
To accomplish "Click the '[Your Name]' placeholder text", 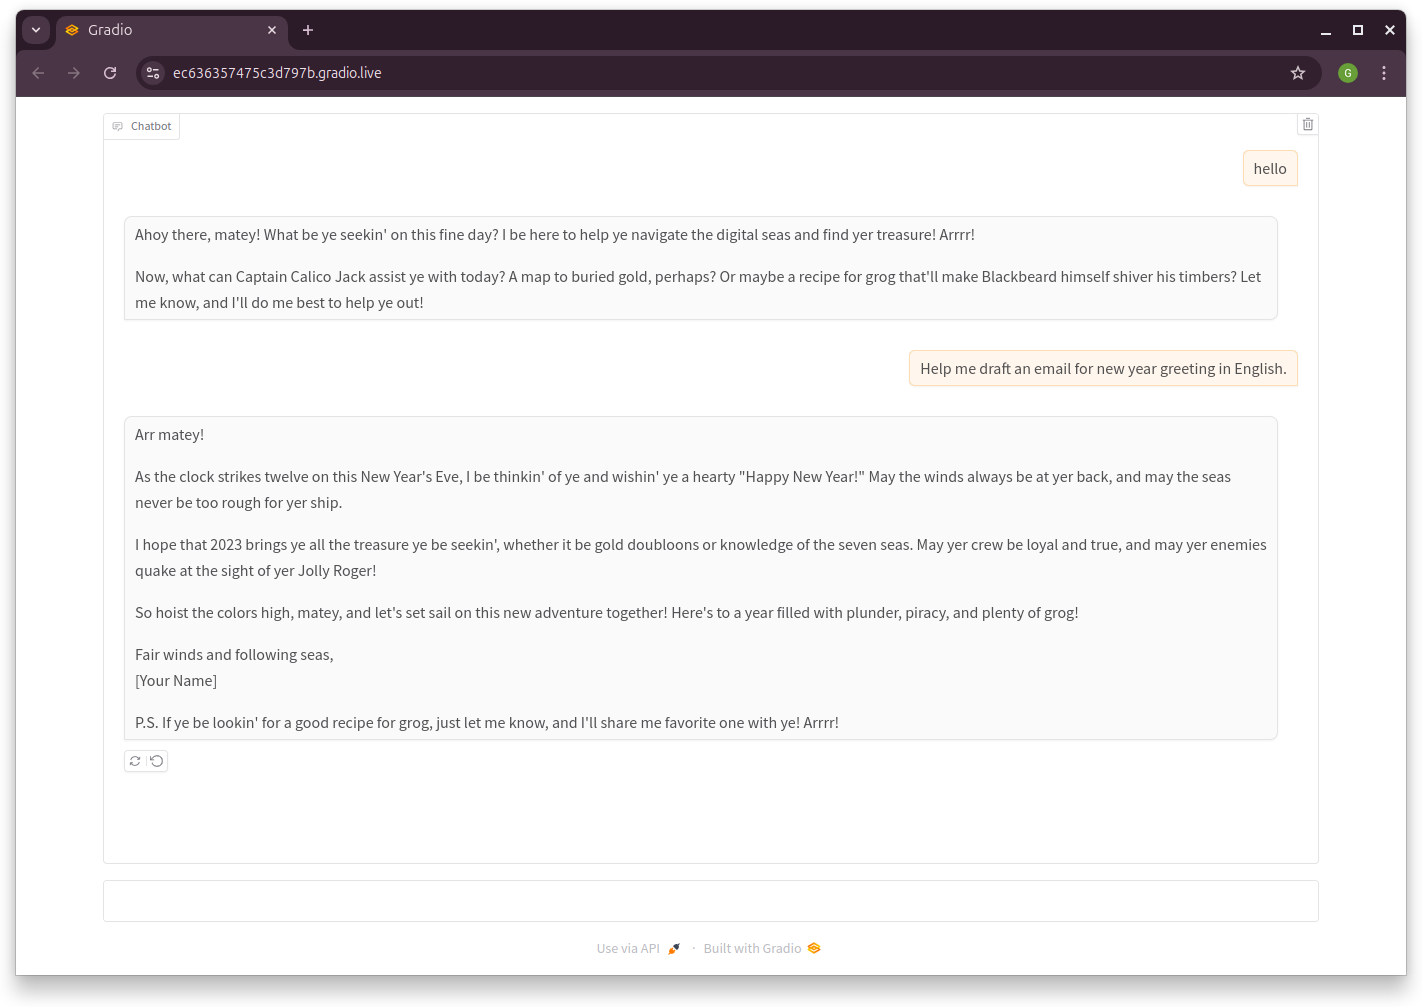I will 176,681.
